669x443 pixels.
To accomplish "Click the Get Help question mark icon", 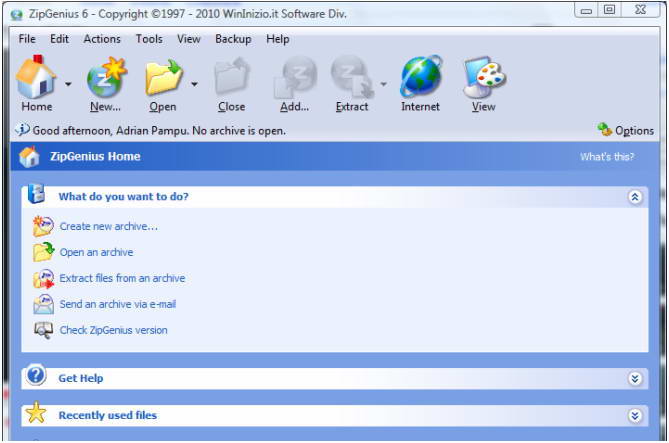I will pyautogui.click(x=36, y=376).
